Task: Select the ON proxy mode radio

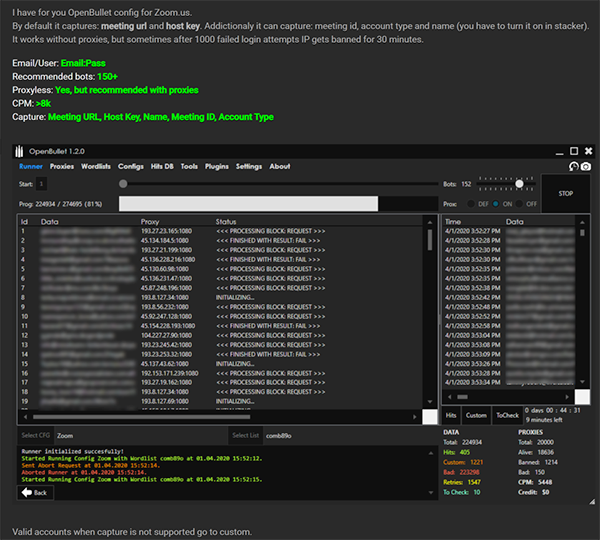Action: coord(496,204)
